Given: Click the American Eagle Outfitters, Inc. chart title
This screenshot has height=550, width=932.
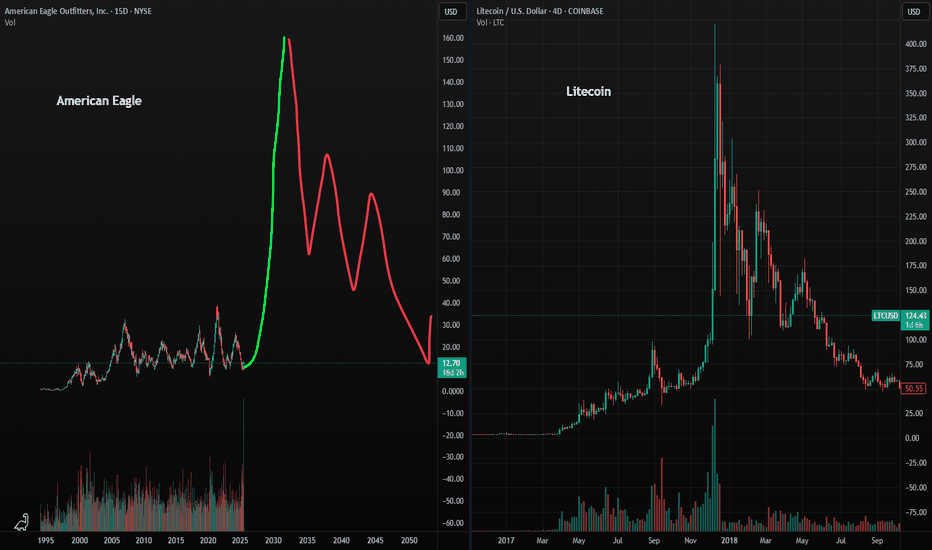Looking at the screenshot, I should coord(78,11).
